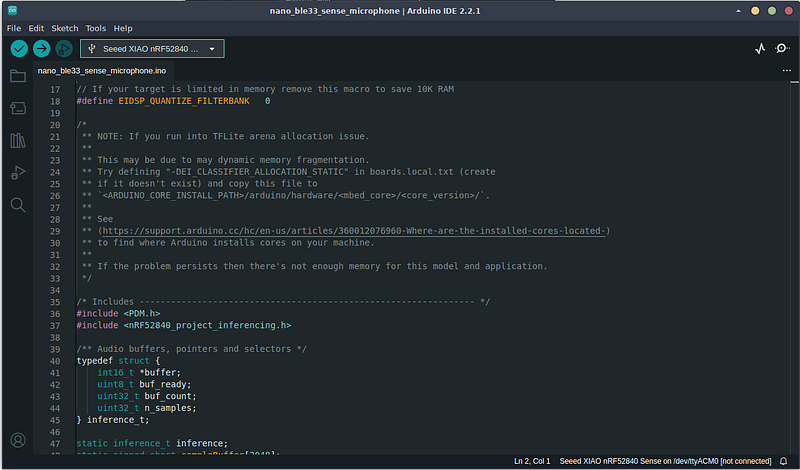
Task: Click the save 10K RAM comment line
Action: [x=265, y=89]
